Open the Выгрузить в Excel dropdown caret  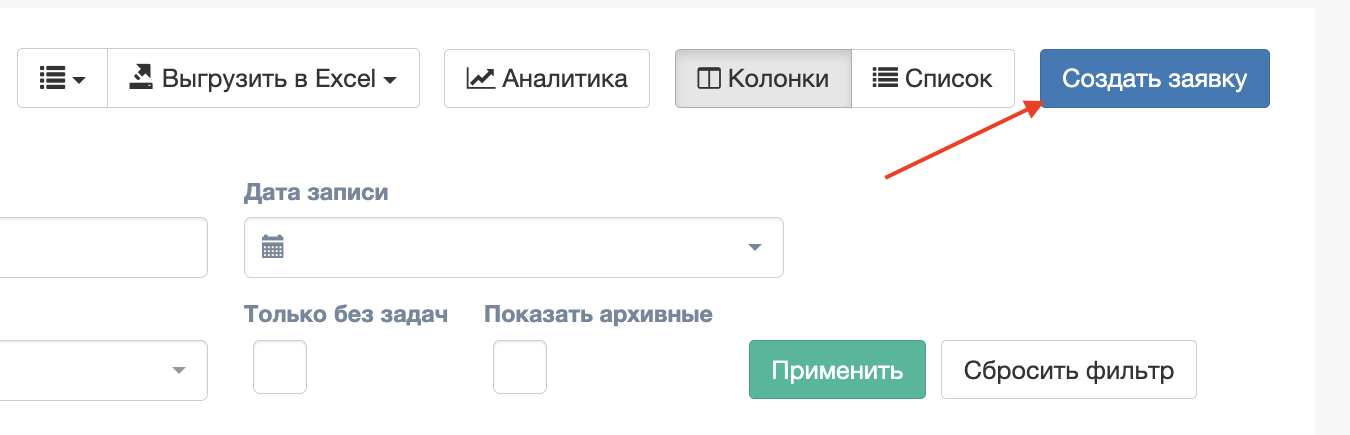click(390, 79)
